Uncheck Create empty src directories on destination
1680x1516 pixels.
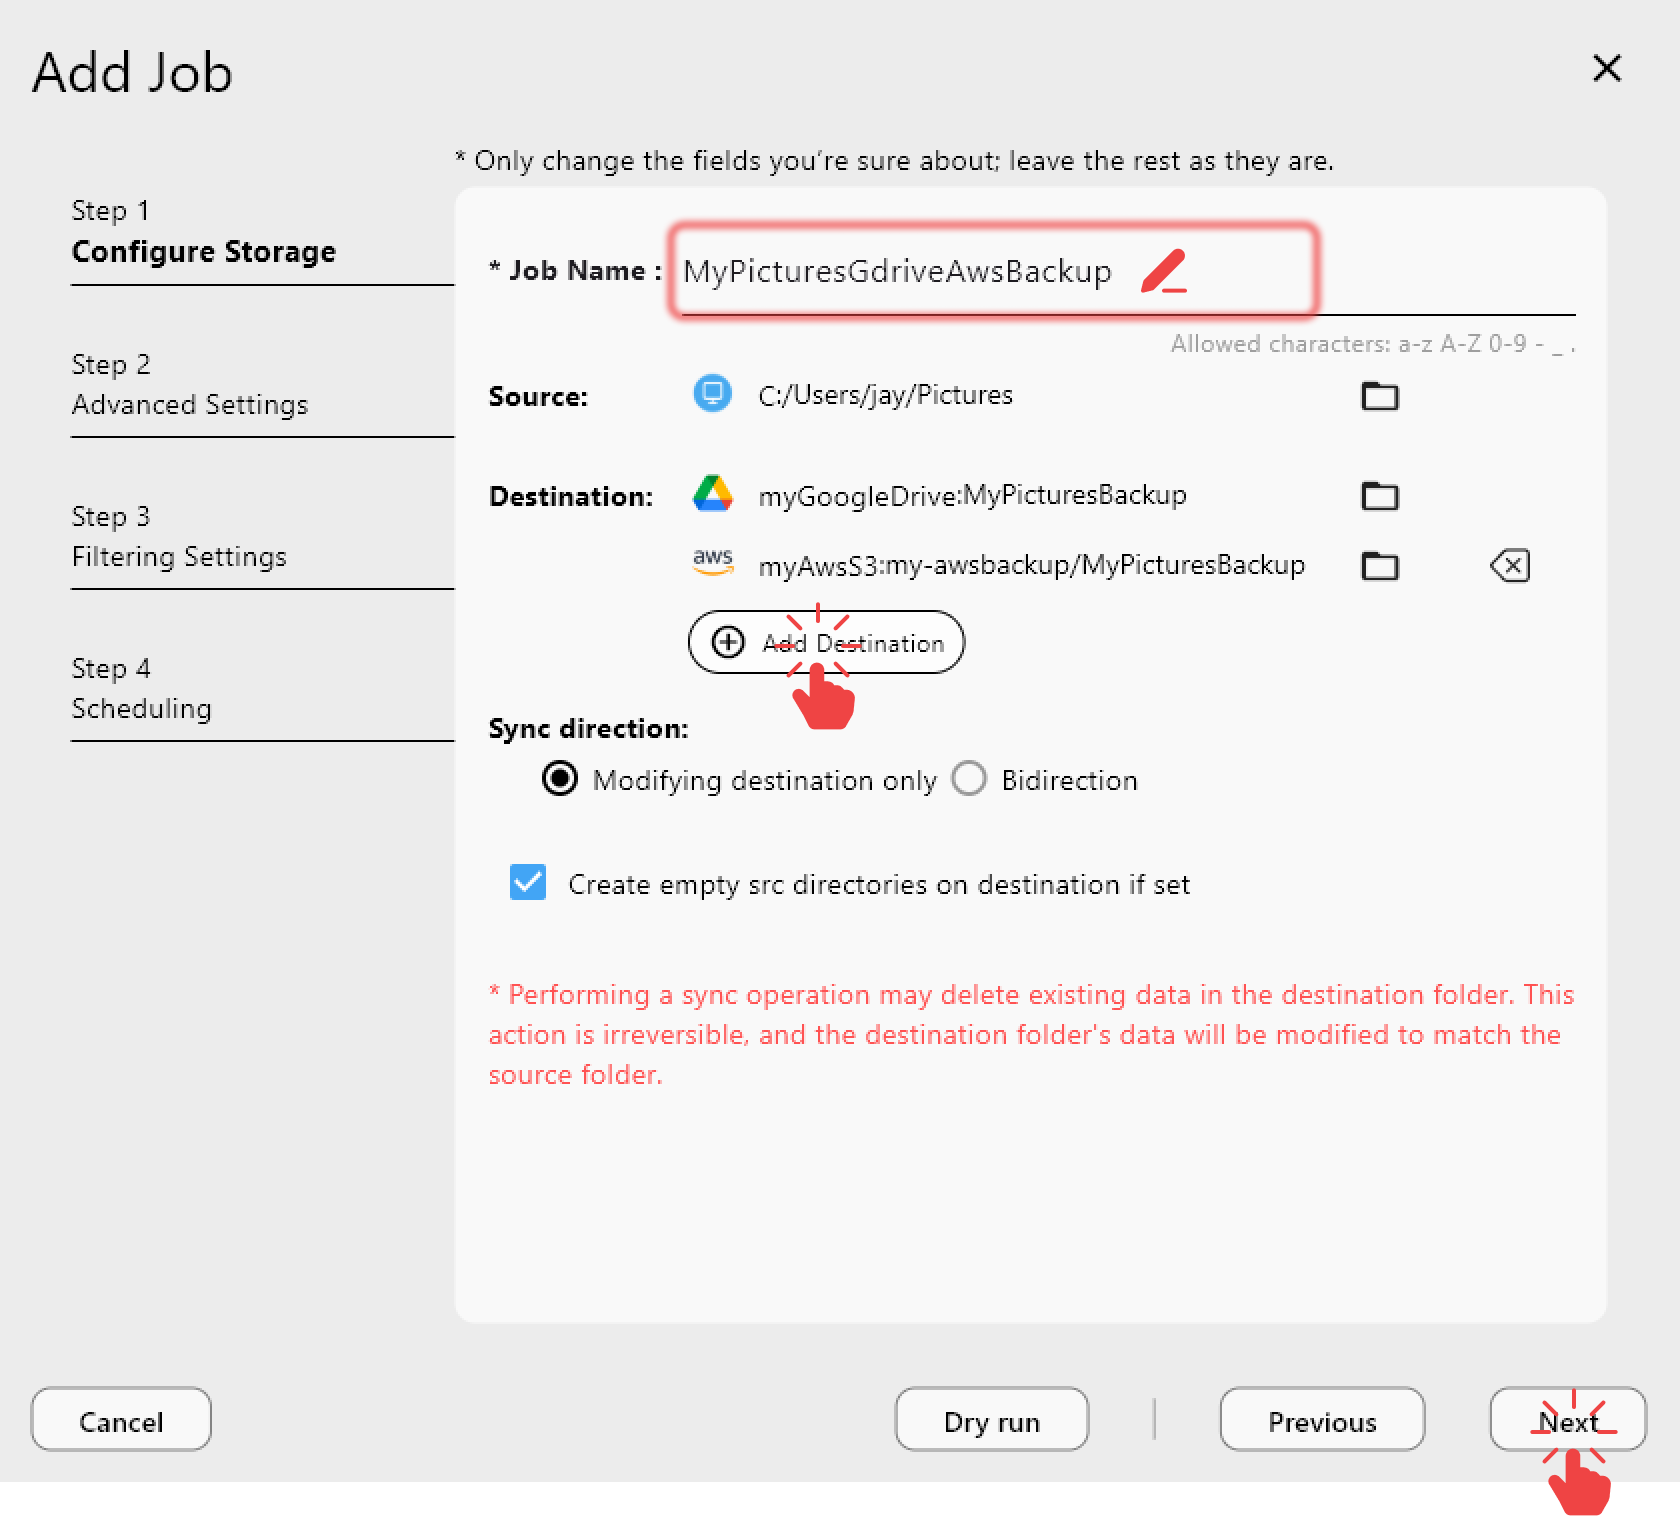pos(527,883)
